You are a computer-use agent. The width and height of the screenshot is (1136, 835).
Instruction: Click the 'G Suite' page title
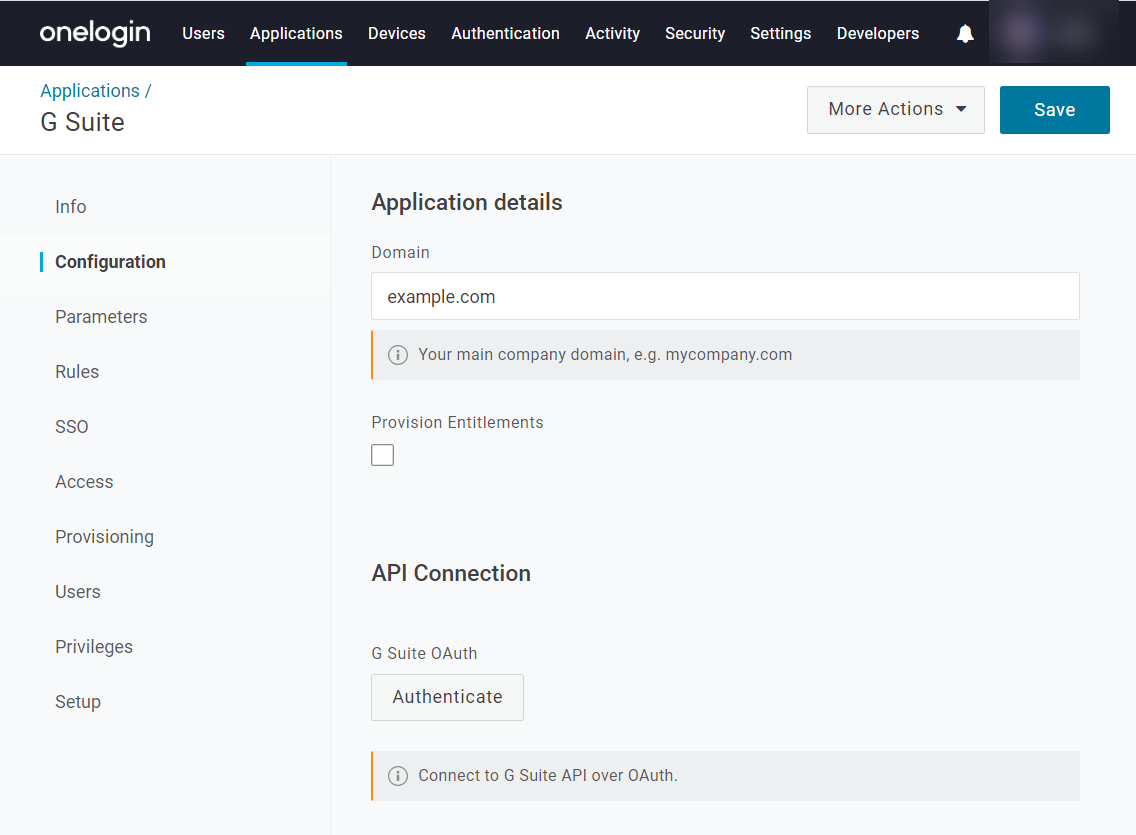pos(83,122)
